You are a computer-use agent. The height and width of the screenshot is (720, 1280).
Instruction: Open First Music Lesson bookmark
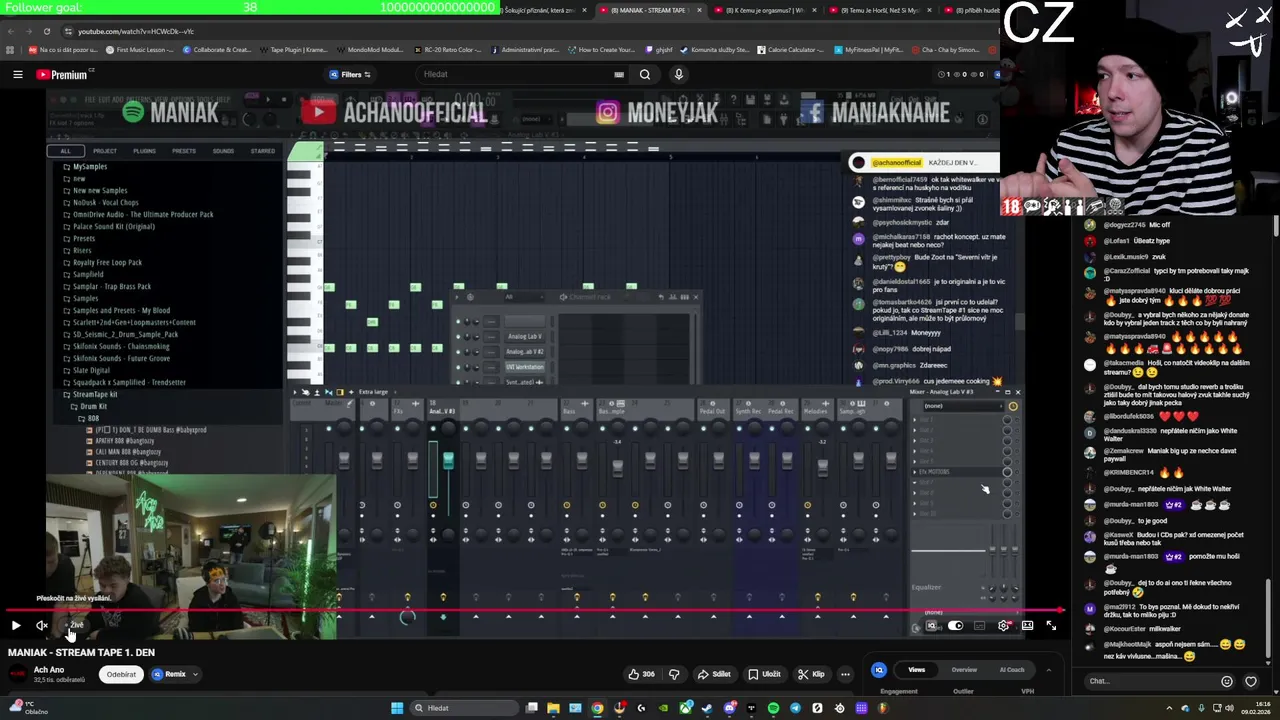point(141,50)
